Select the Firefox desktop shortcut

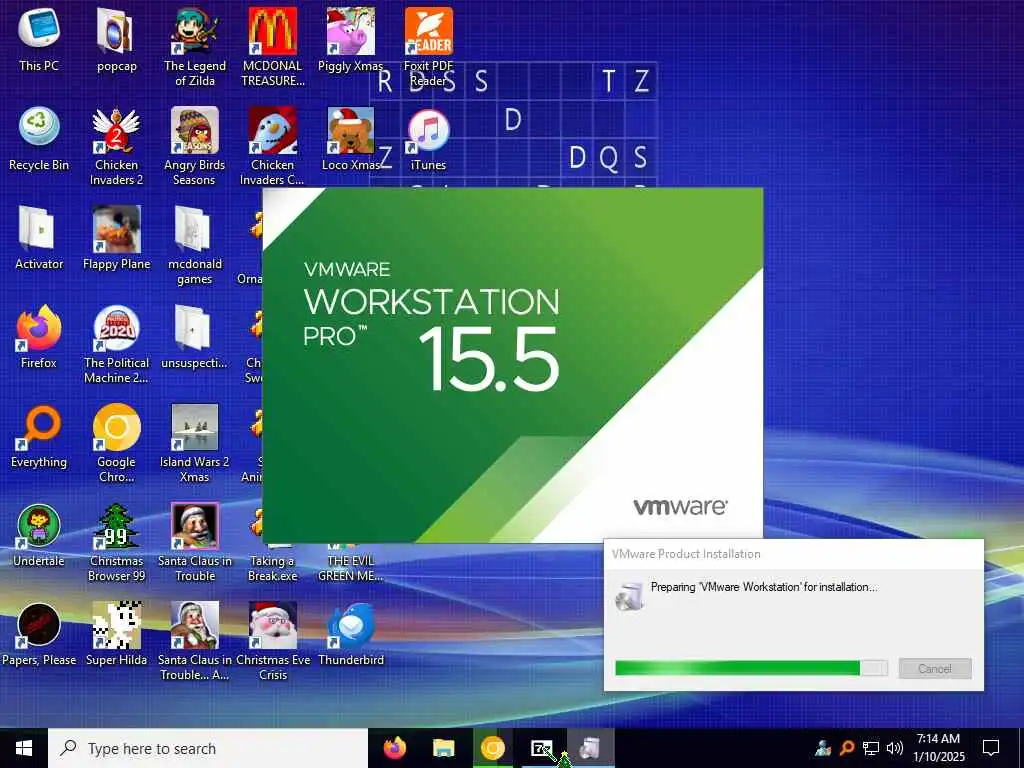click(x=39, y=337)
